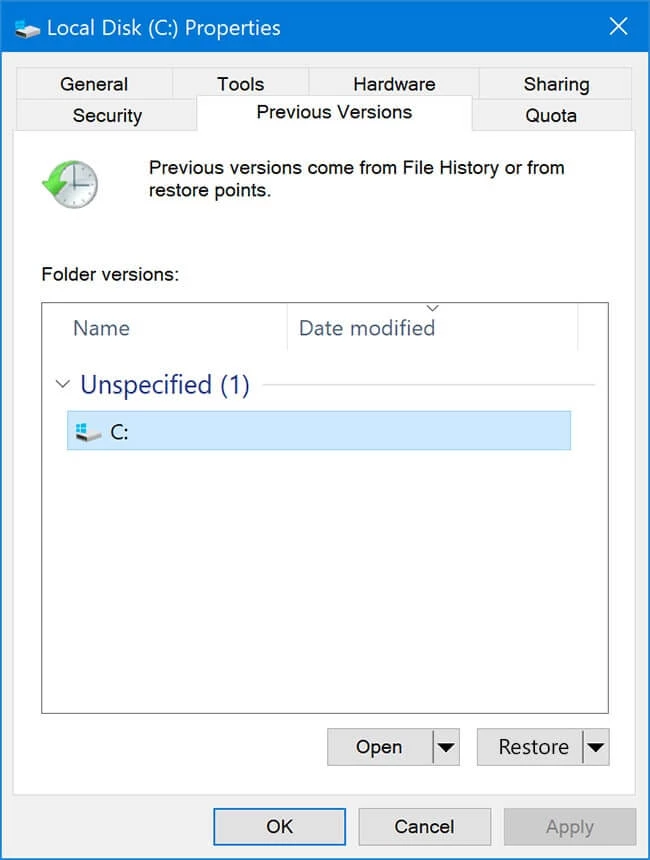
Task: Open the dropdown arrow next to Open
Action: pos(446,746)
